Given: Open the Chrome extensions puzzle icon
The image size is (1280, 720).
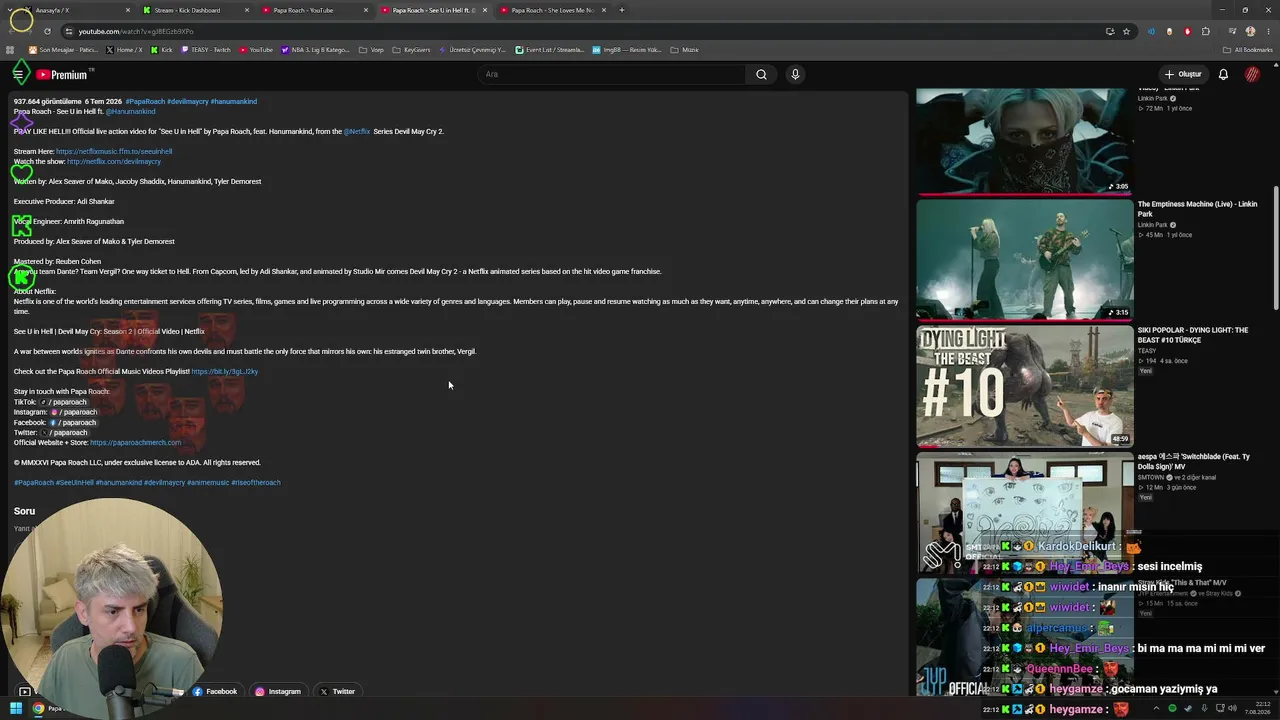Looking at the screenshot, I should point(1206,31).
